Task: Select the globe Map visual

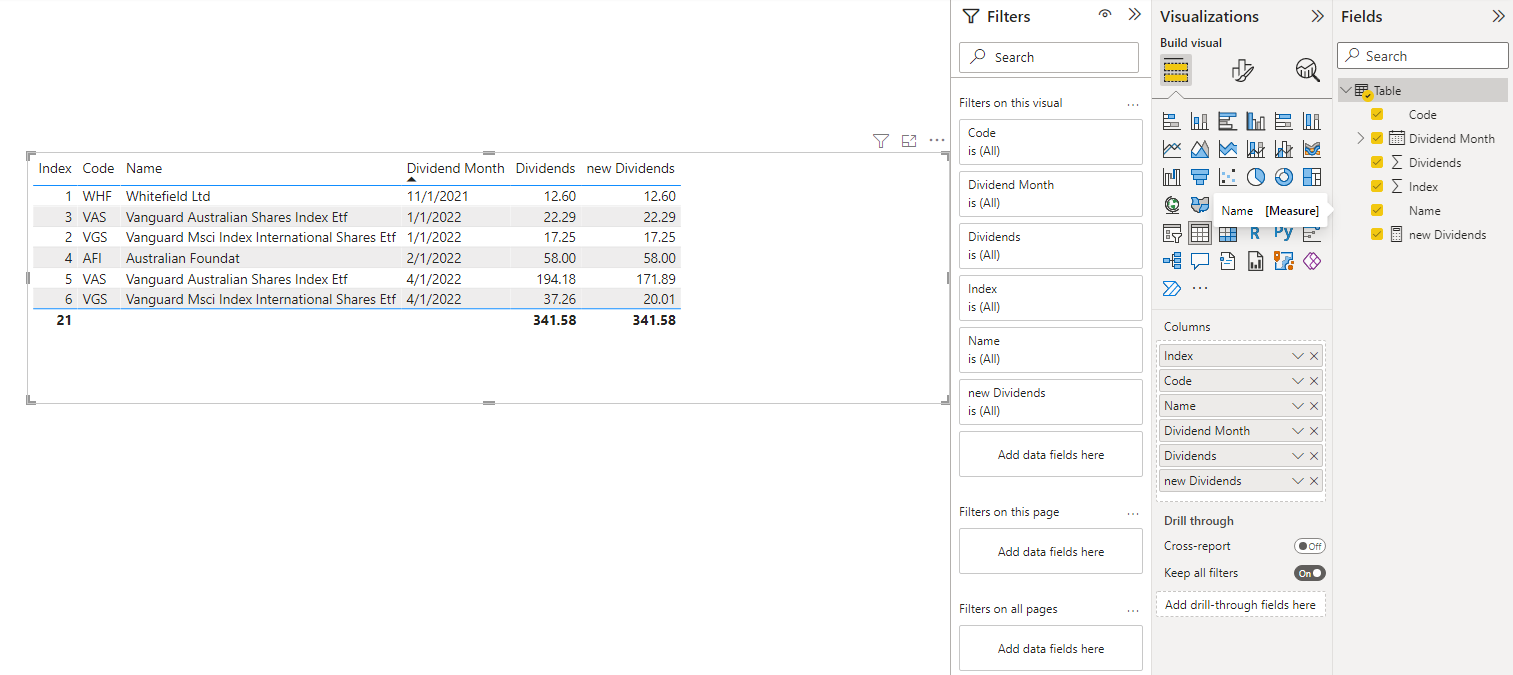Action: point(1172,205)
